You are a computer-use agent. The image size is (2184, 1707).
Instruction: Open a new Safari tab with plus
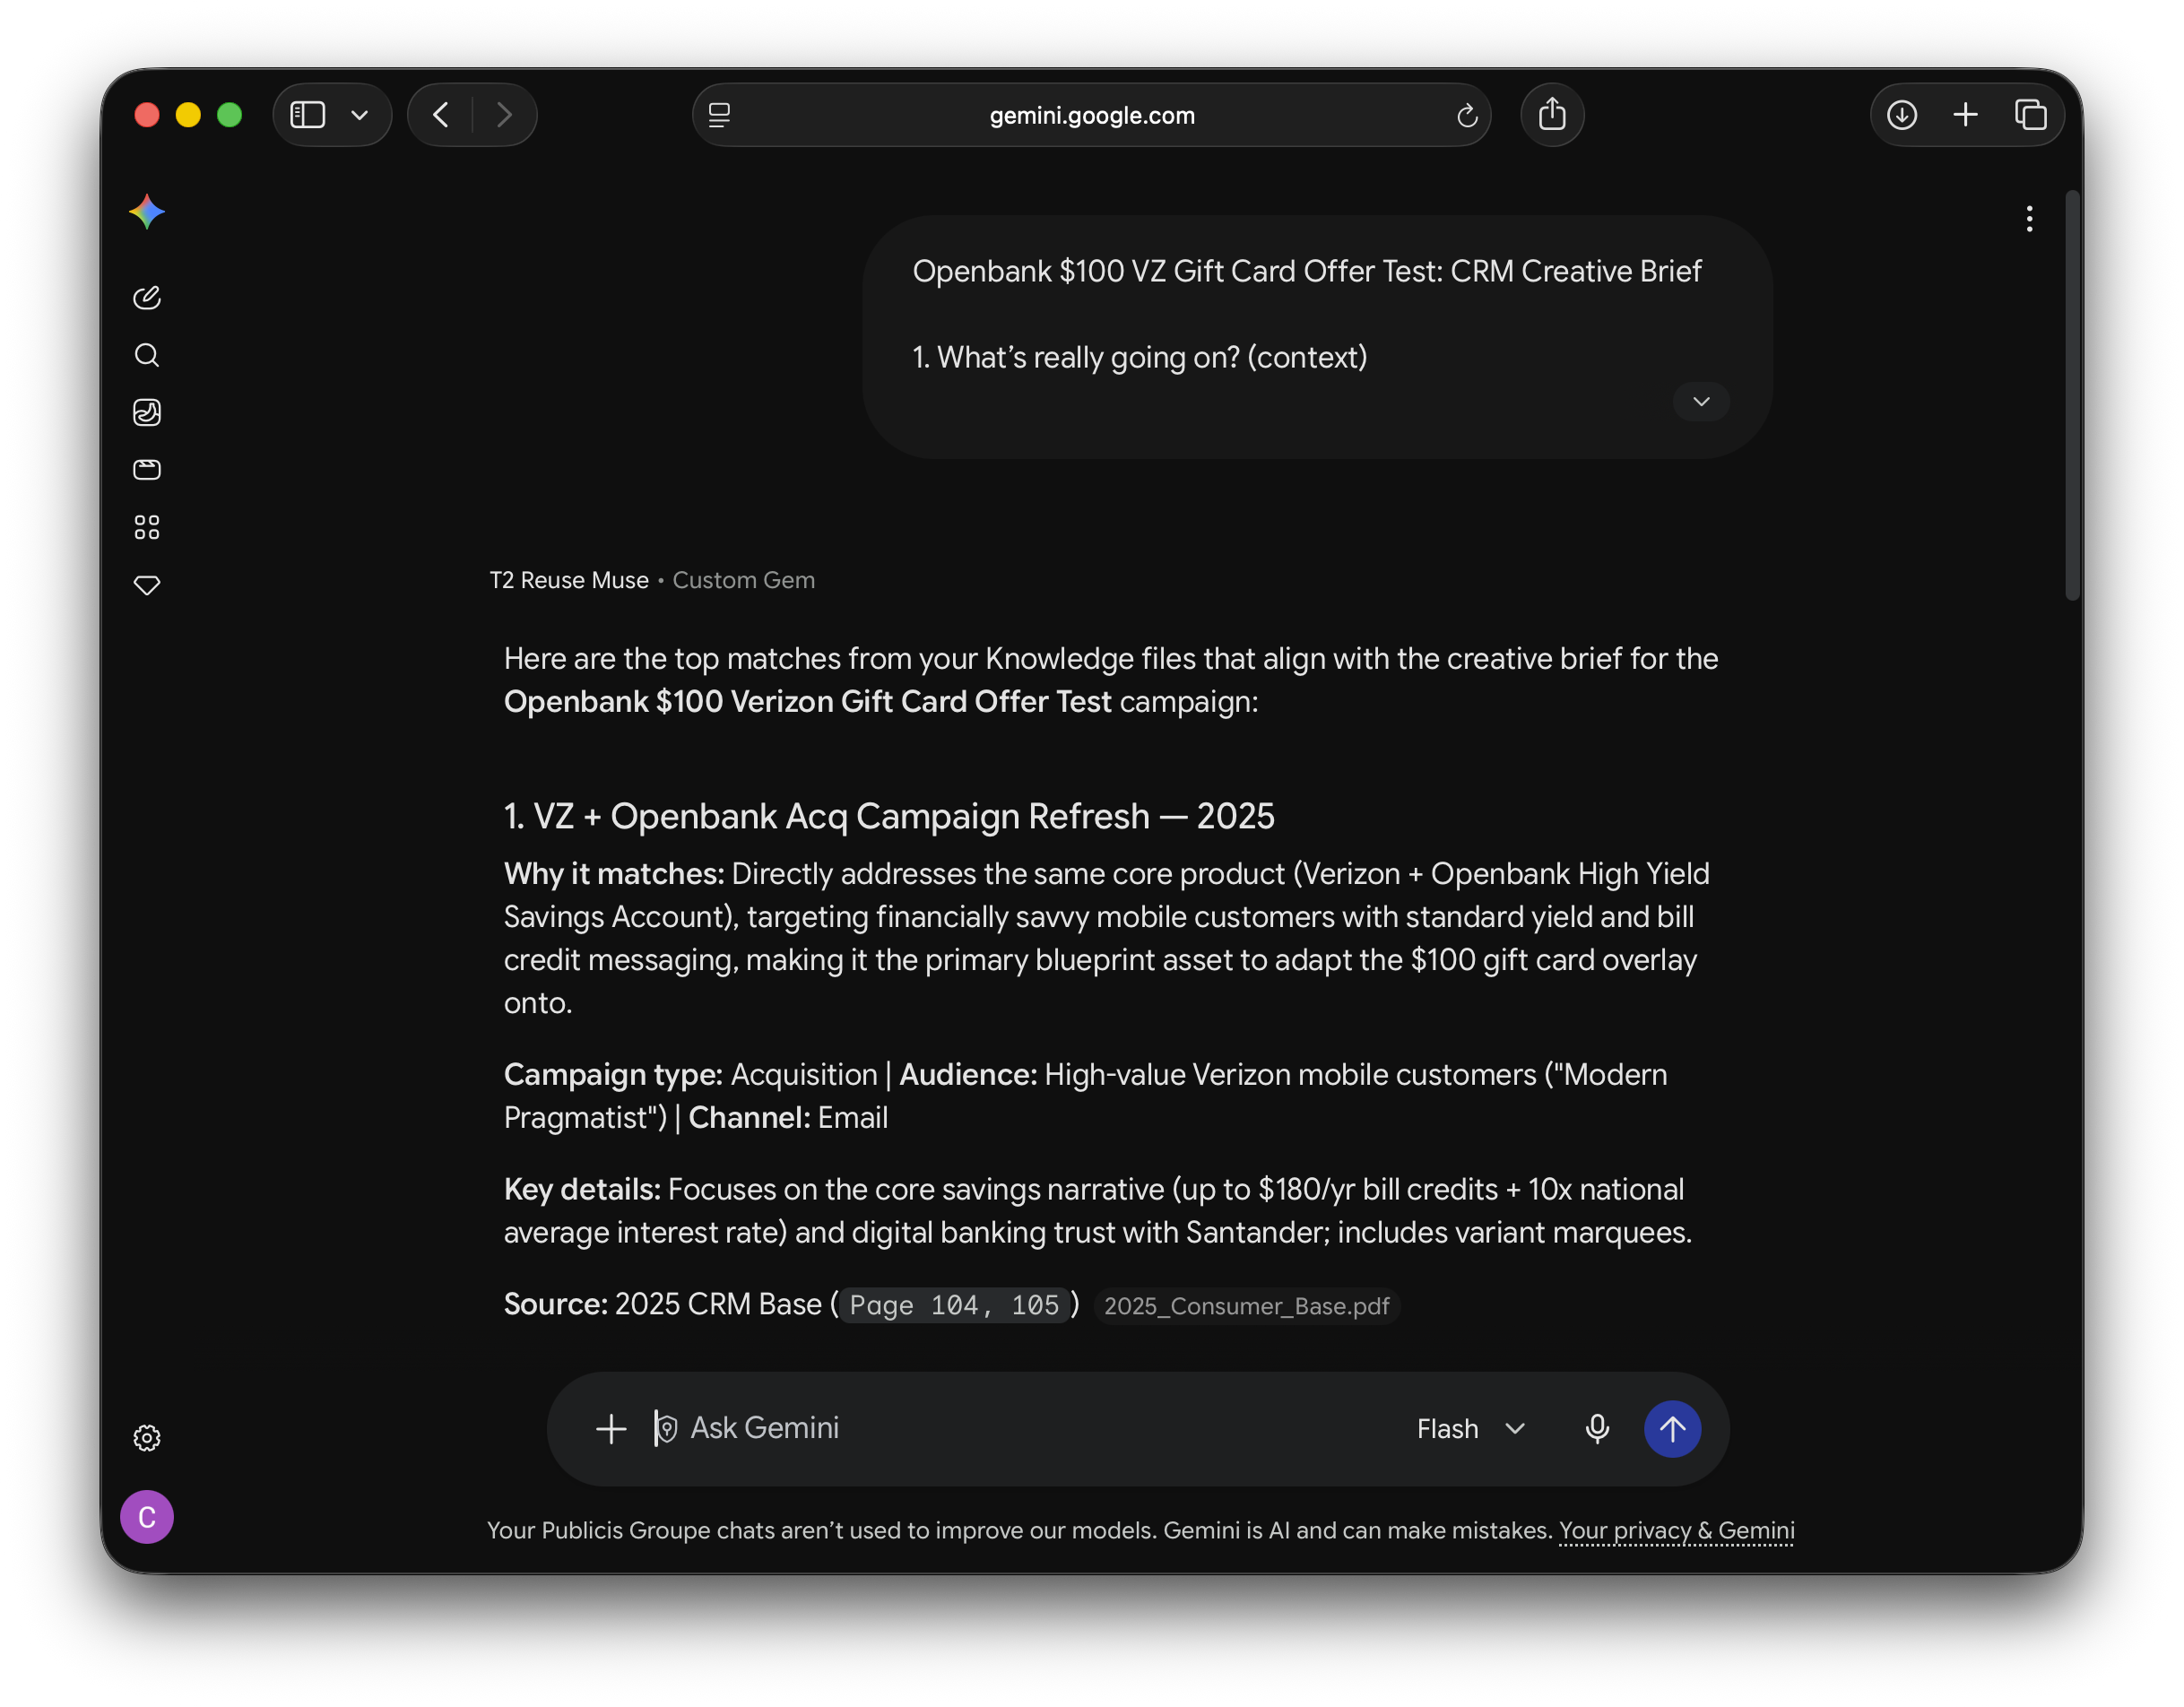[x=1965, y=115]
